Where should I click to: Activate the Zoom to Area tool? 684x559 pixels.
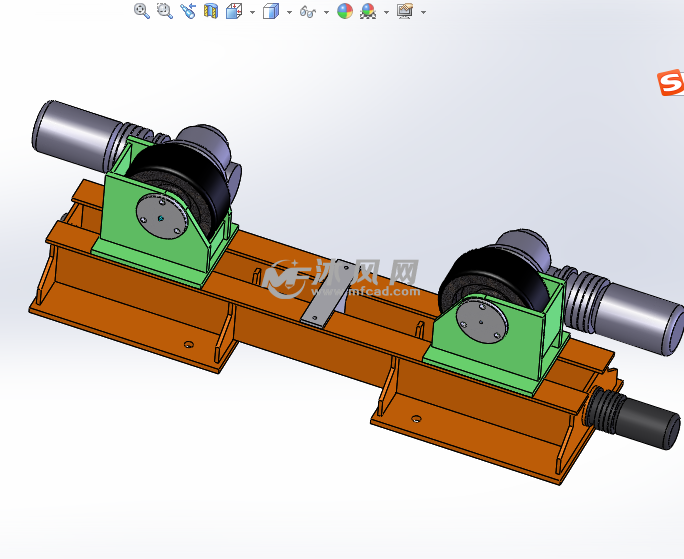(x=165, y=11)
